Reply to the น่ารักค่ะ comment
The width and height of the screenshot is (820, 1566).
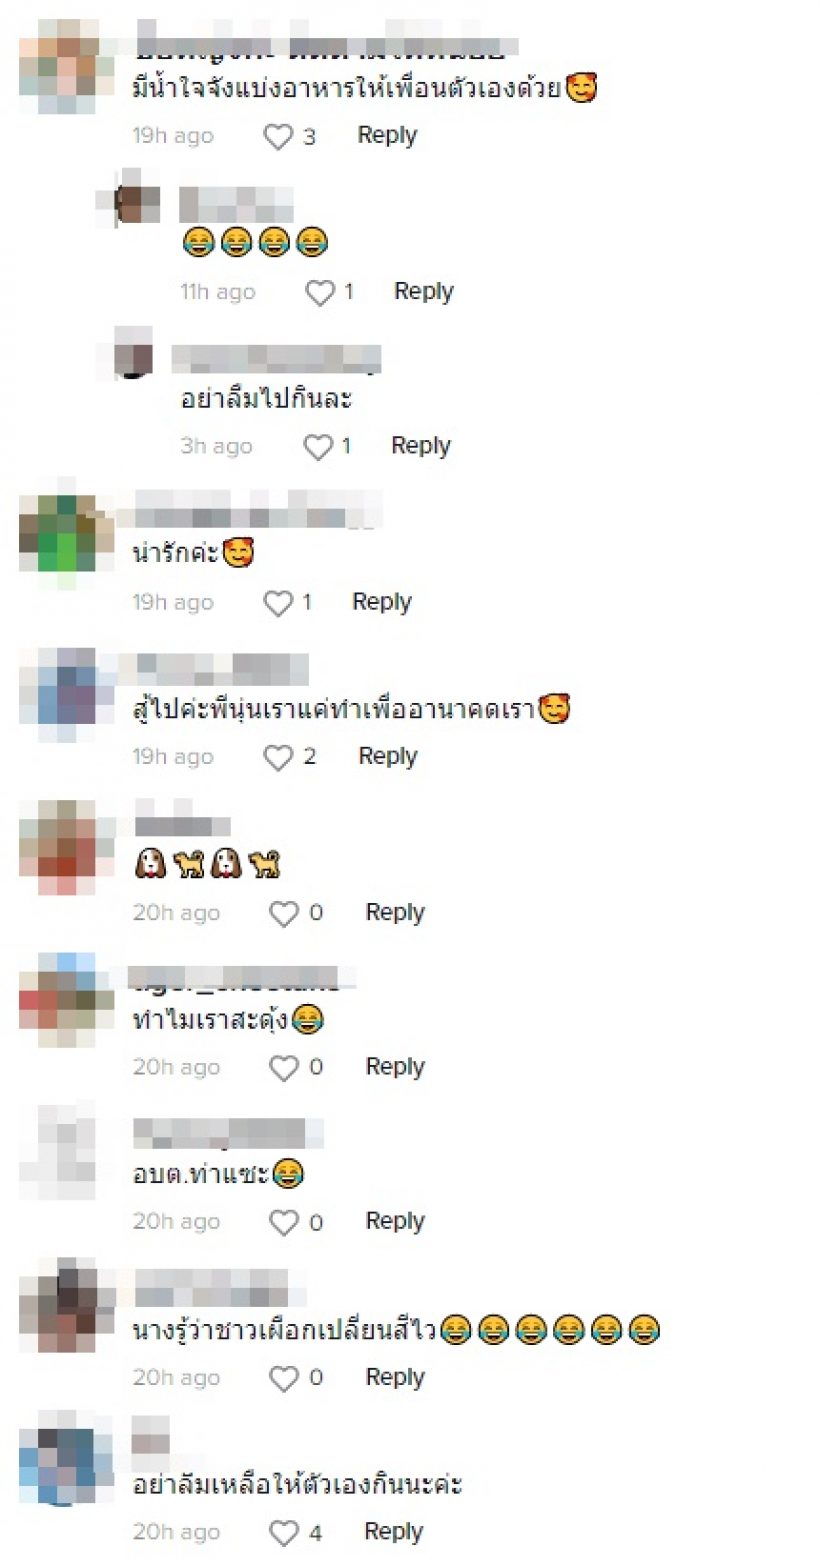[x=382, y=601]
